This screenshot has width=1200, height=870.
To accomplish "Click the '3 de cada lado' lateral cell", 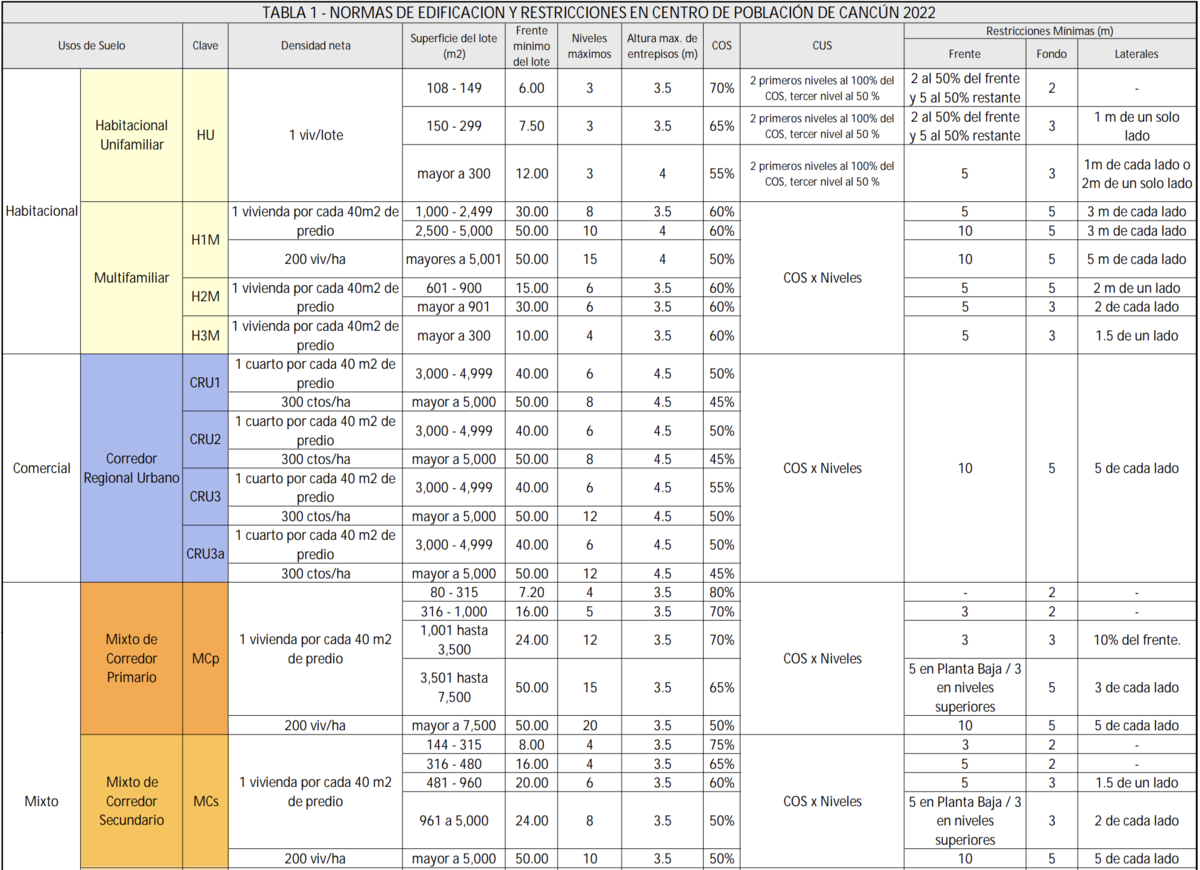I will coord(1137,687).
